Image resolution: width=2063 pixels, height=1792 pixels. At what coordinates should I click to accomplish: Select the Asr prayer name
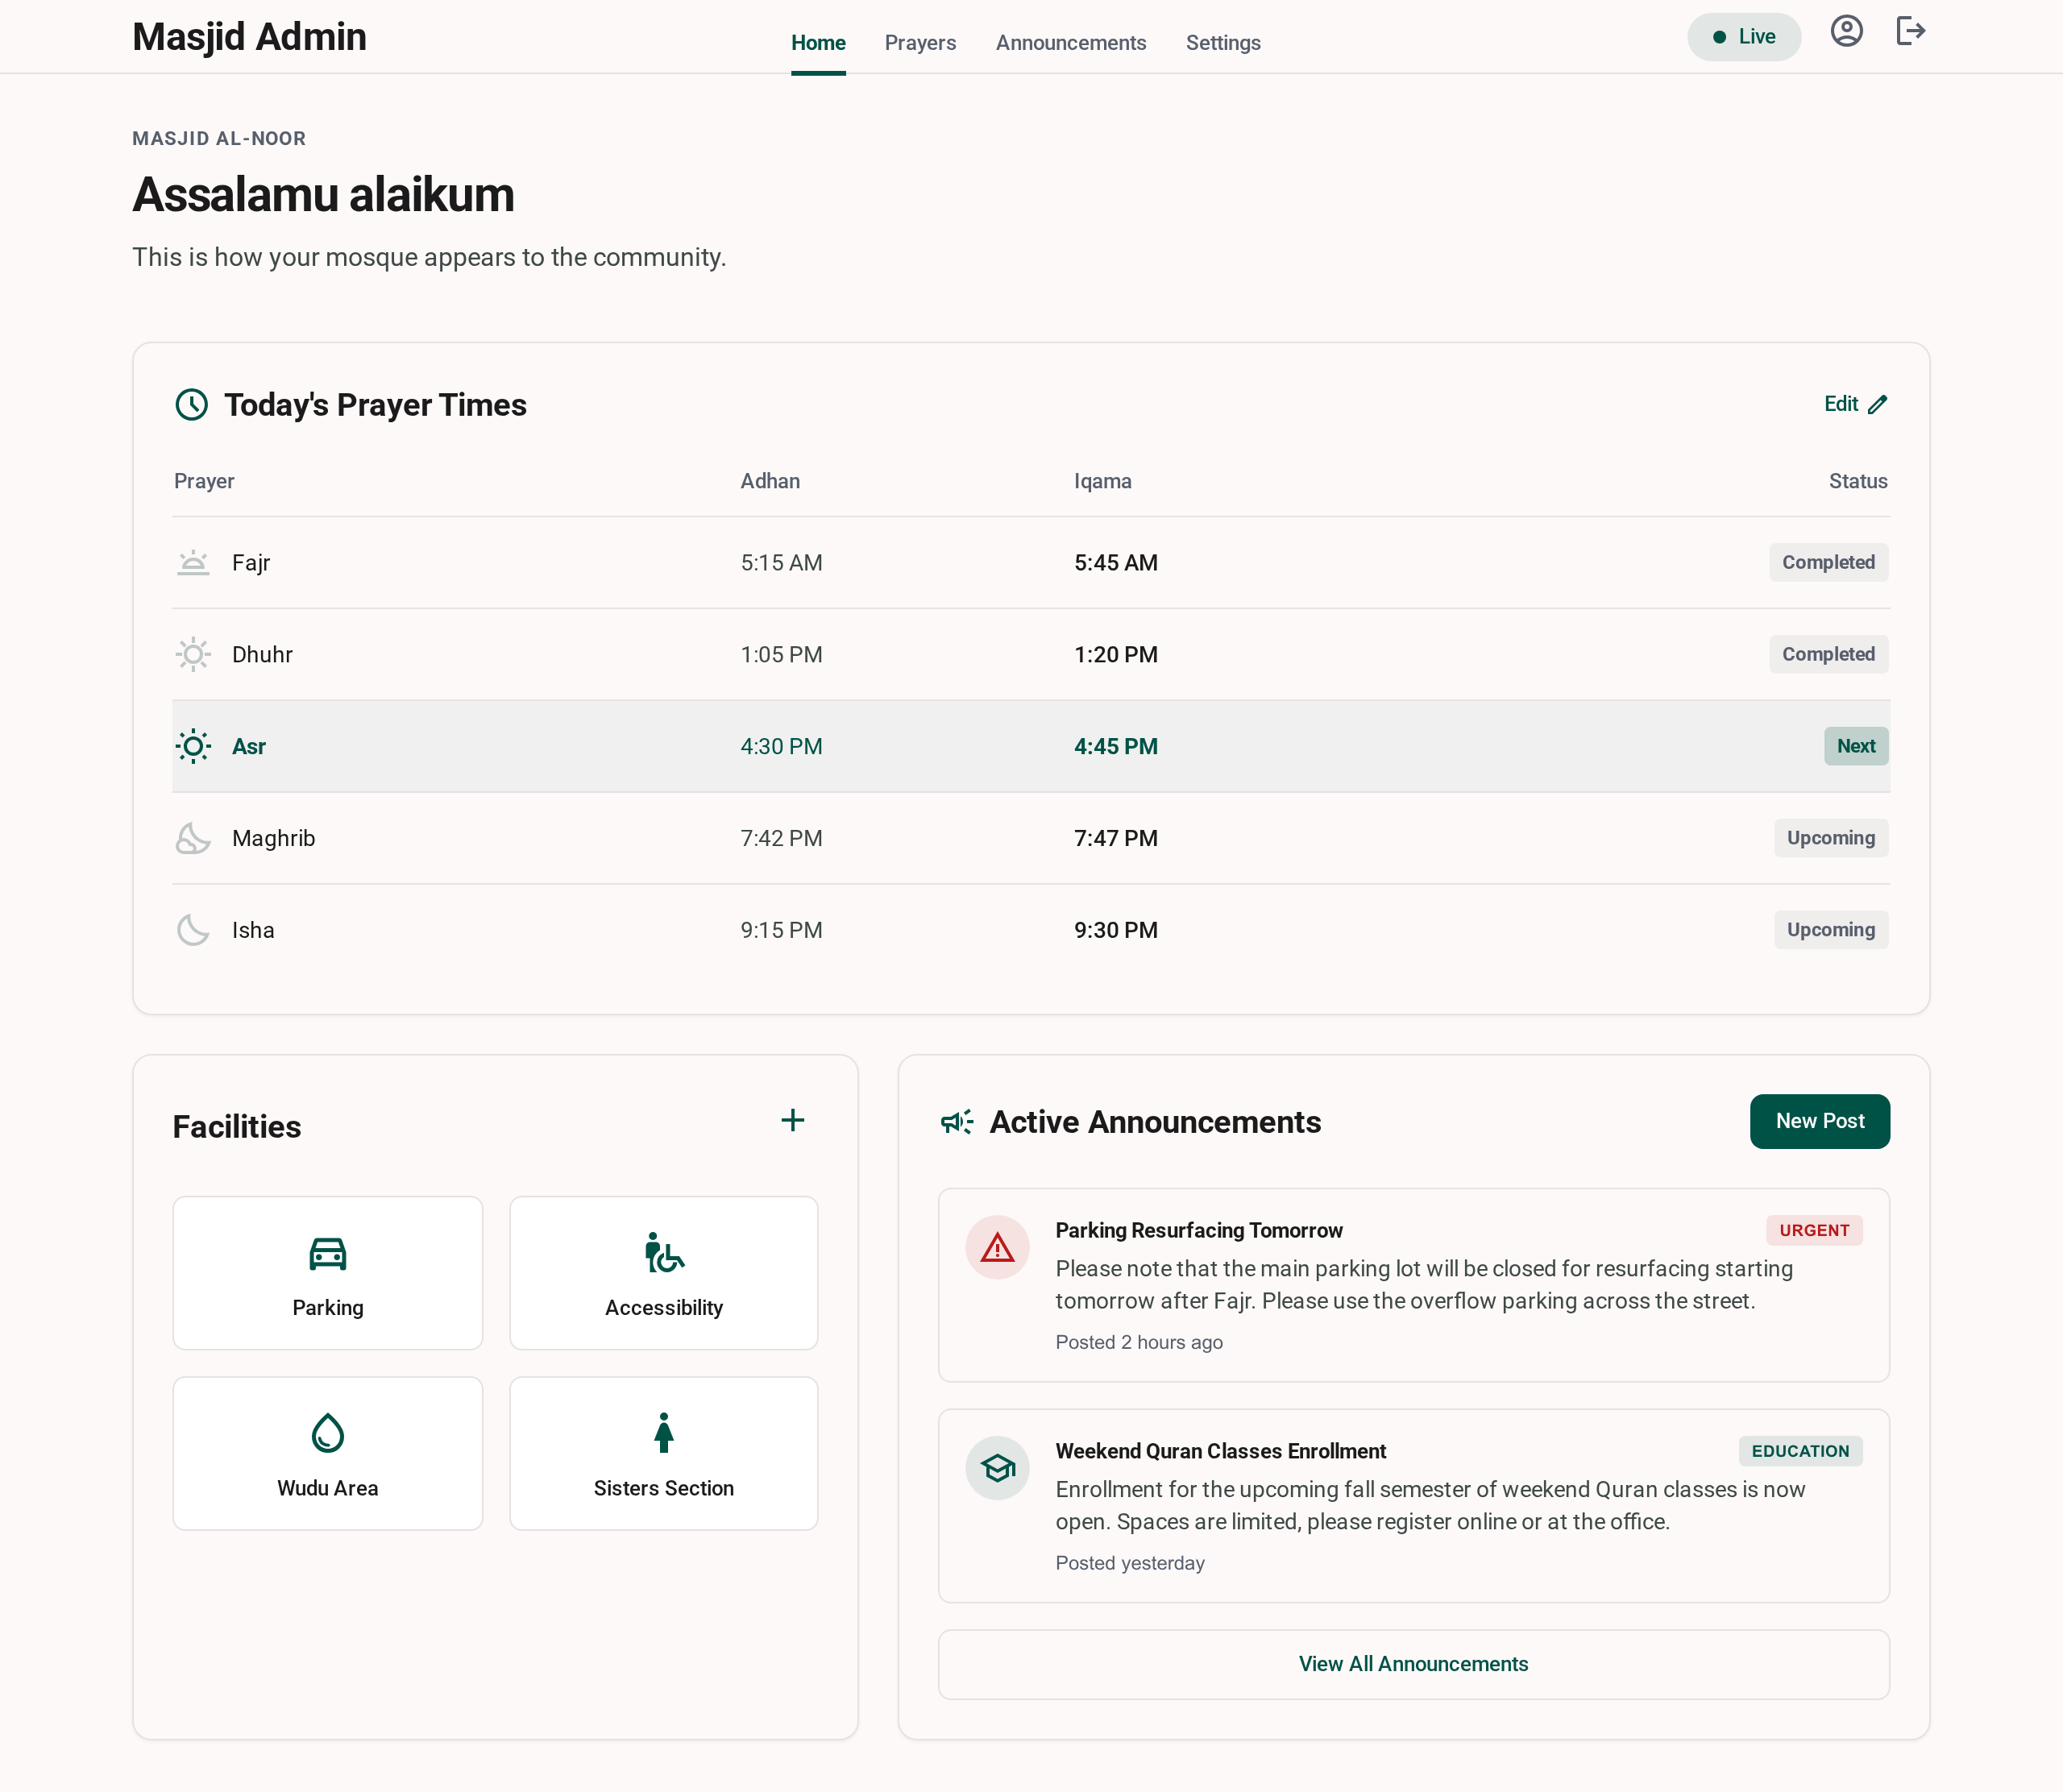[249, 747]
